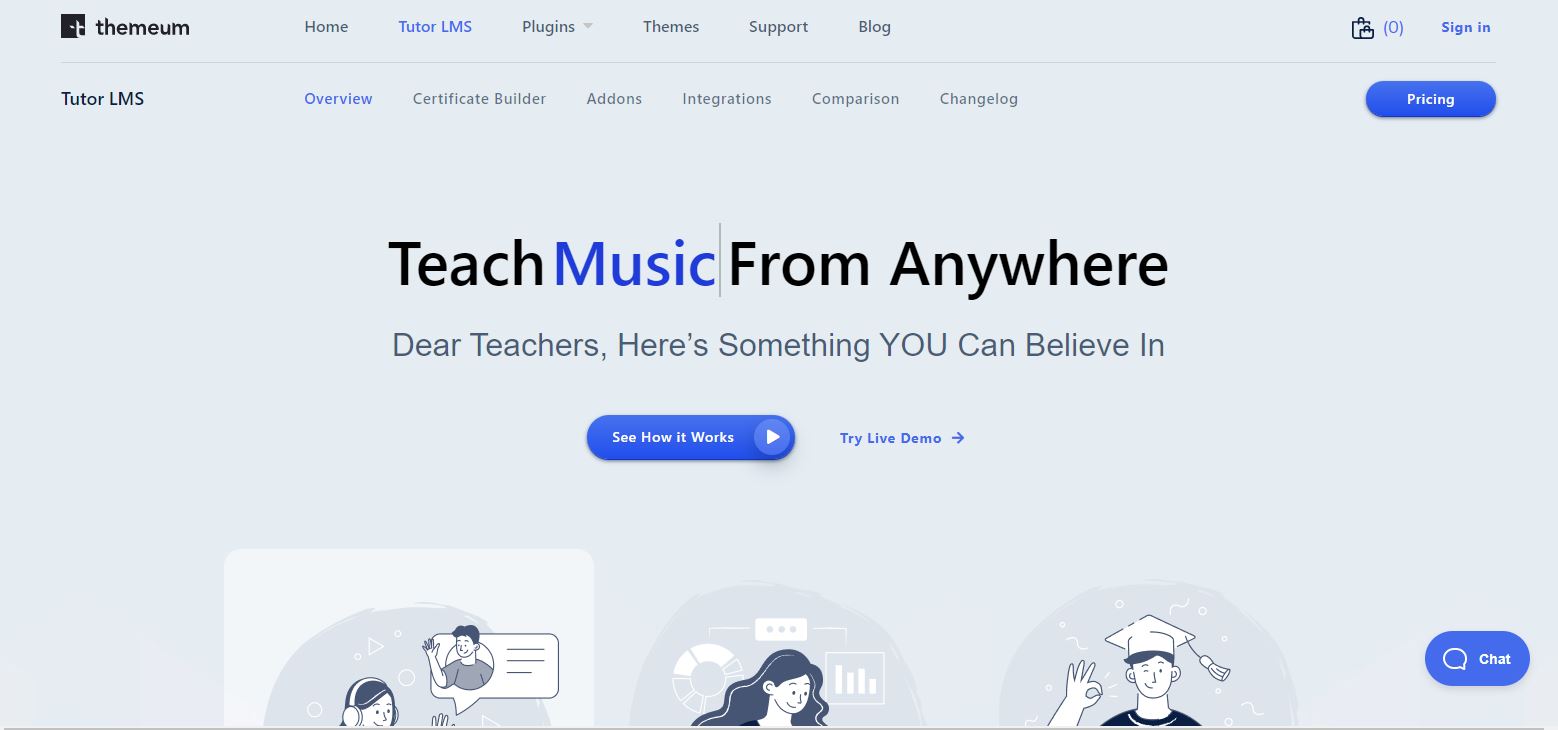Click the play icon in See How it Works

click(772, 437)
